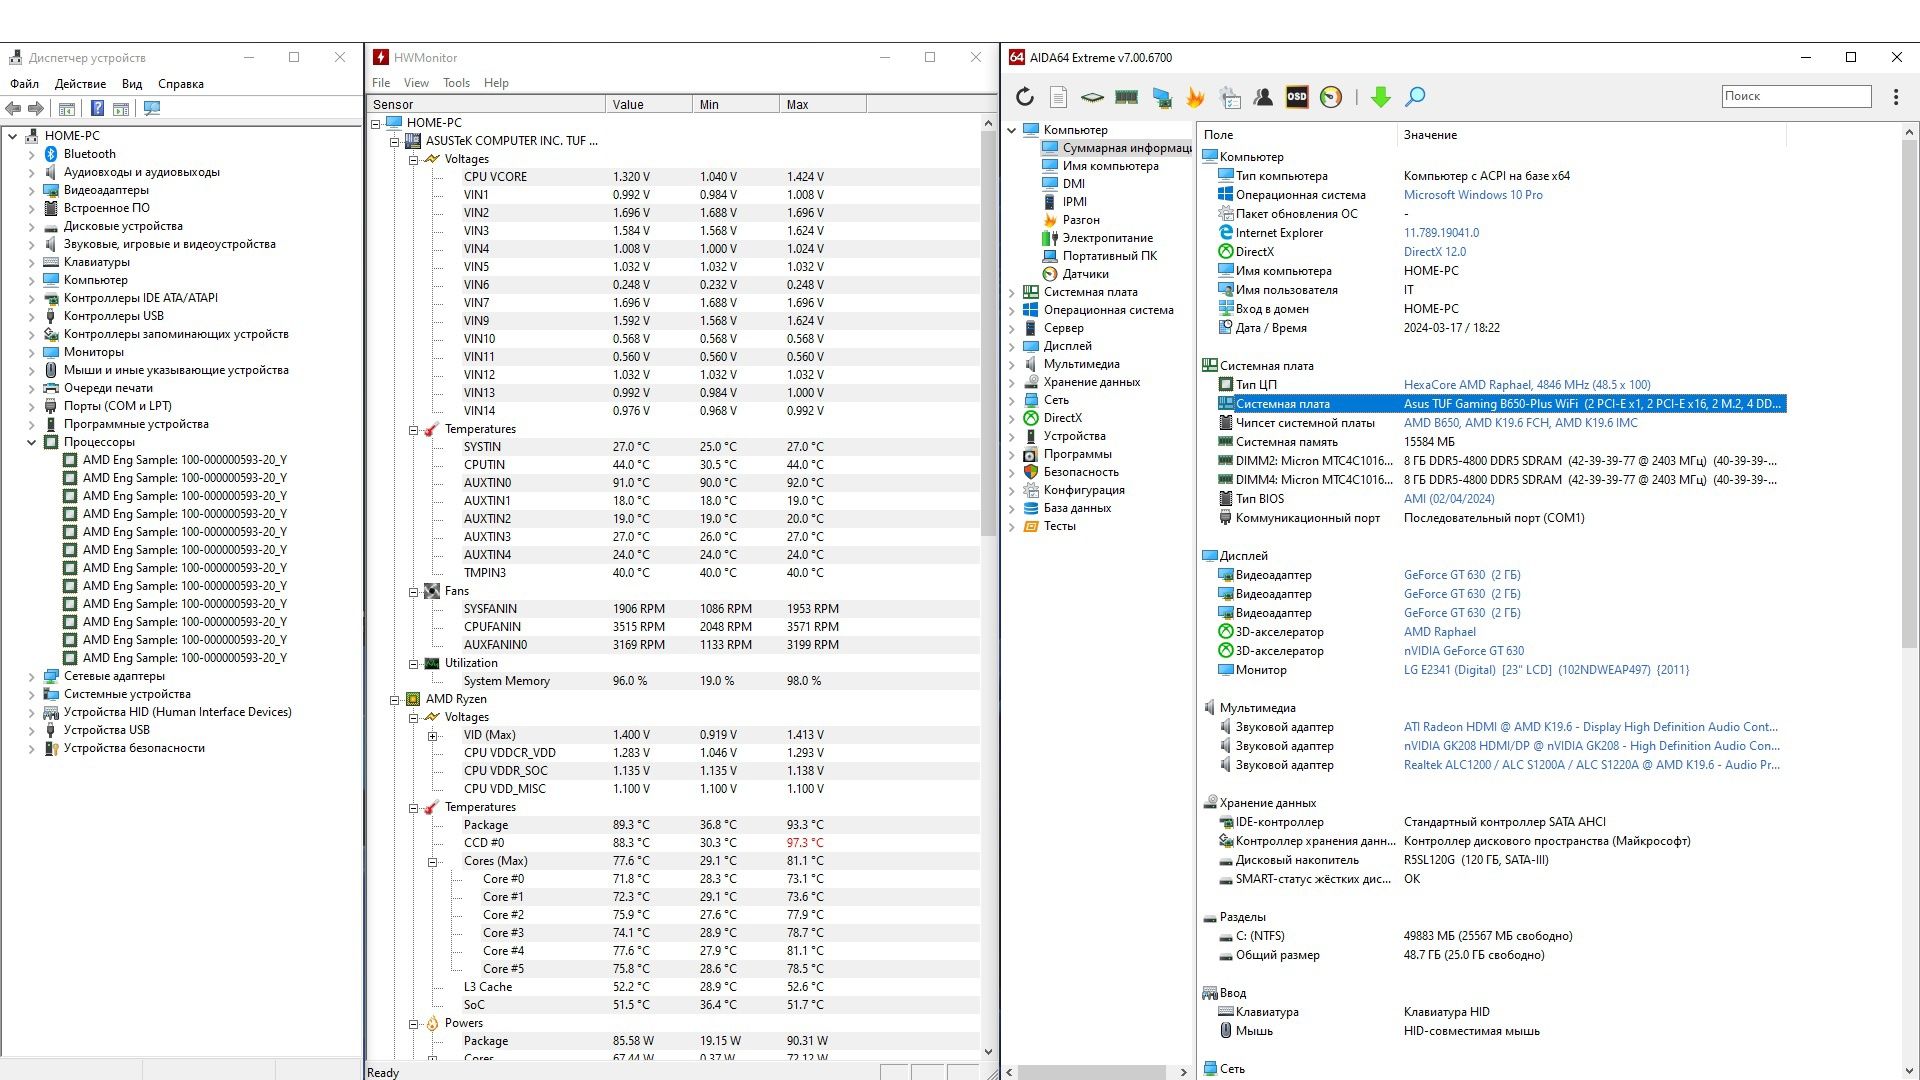Expand Видеоадаптеры in Device Manager
This screenshot has height=1080, width=1920.
(x=31, y=190)
